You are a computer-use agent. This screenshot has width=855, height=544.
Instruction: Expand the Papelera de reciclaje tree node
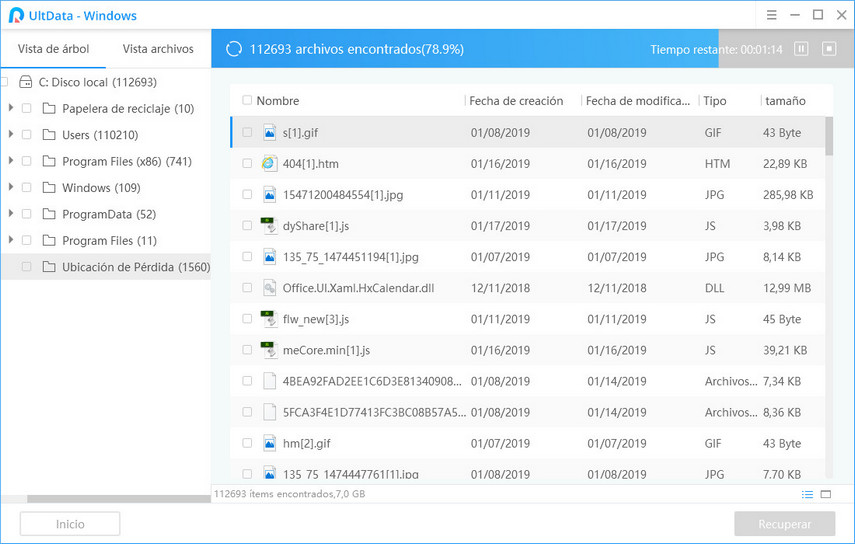(x=10, y=108)
